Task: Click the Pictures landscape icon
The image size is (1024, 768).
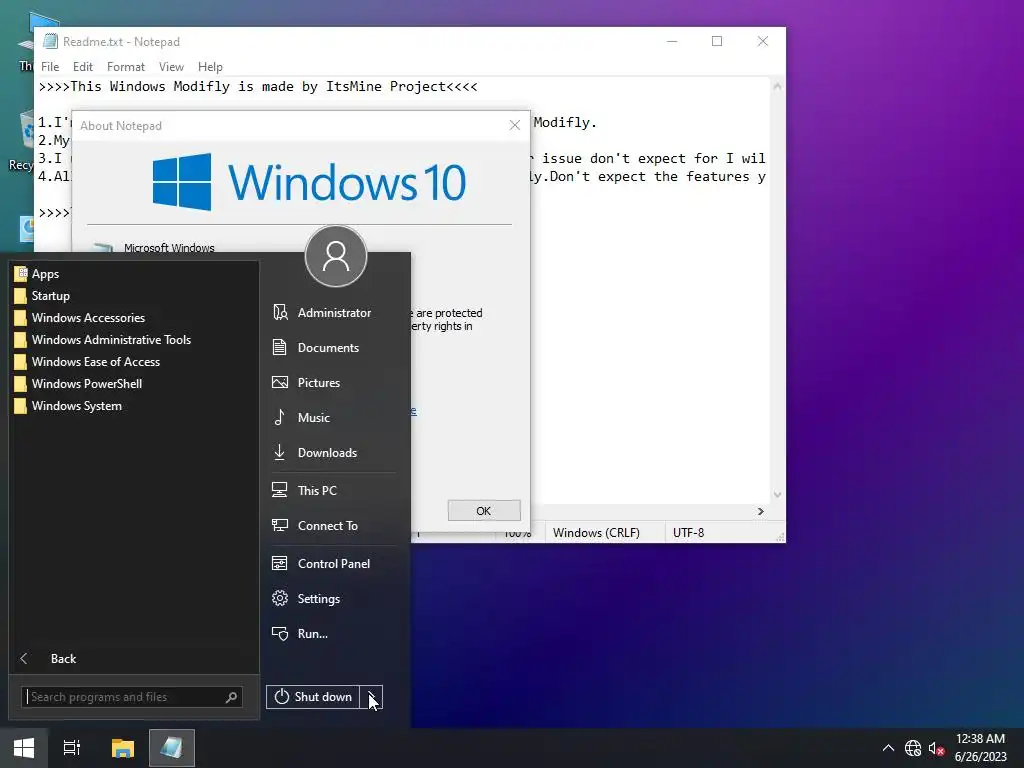Action: tap(280, 383)
